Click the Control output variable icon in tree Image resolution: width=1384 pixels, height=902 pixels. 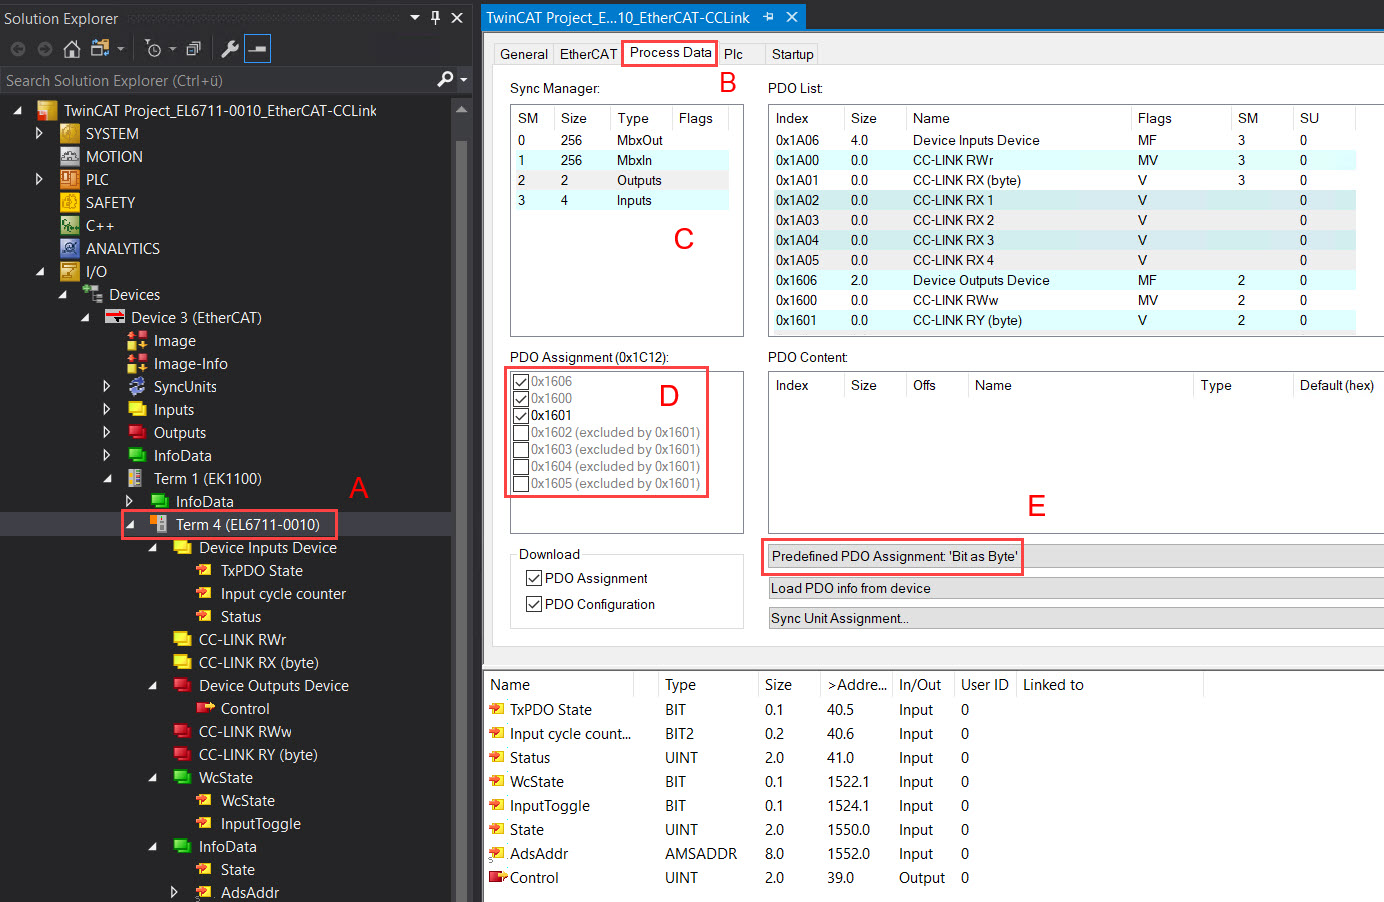click(205, 708)
